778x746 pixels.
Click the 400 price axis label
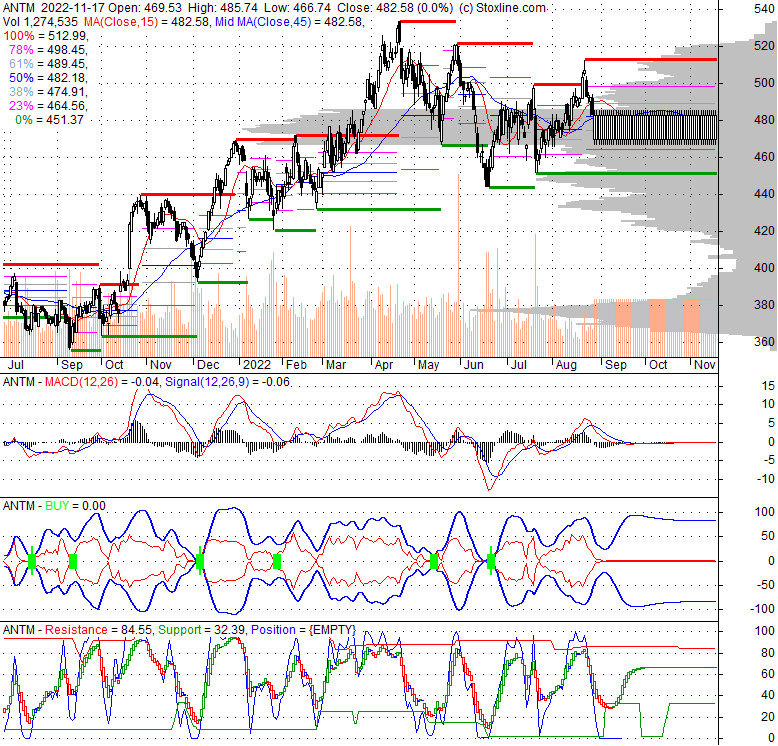click(x=764, y=268)
